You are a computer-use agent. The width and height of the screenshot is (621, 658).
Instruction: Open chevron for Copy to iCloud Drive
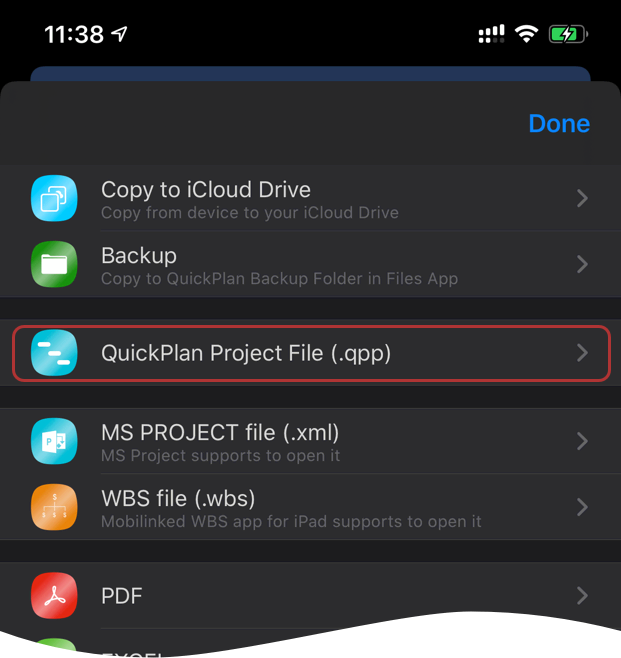pyautogui.click(x=582, y=198)
